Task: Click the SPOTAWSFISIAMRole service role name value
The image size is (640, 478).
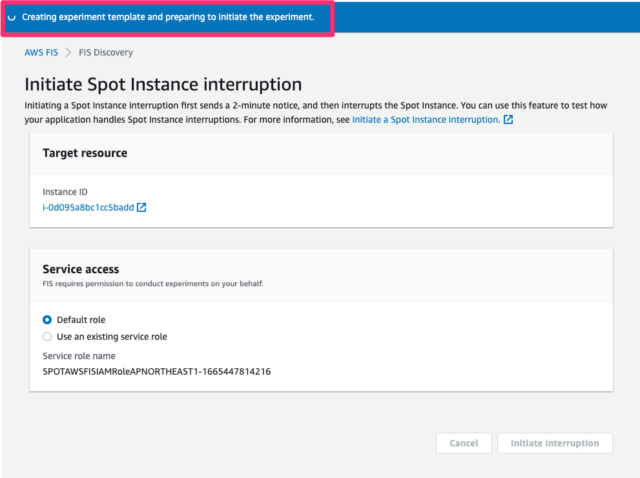Action: point(157,372)
